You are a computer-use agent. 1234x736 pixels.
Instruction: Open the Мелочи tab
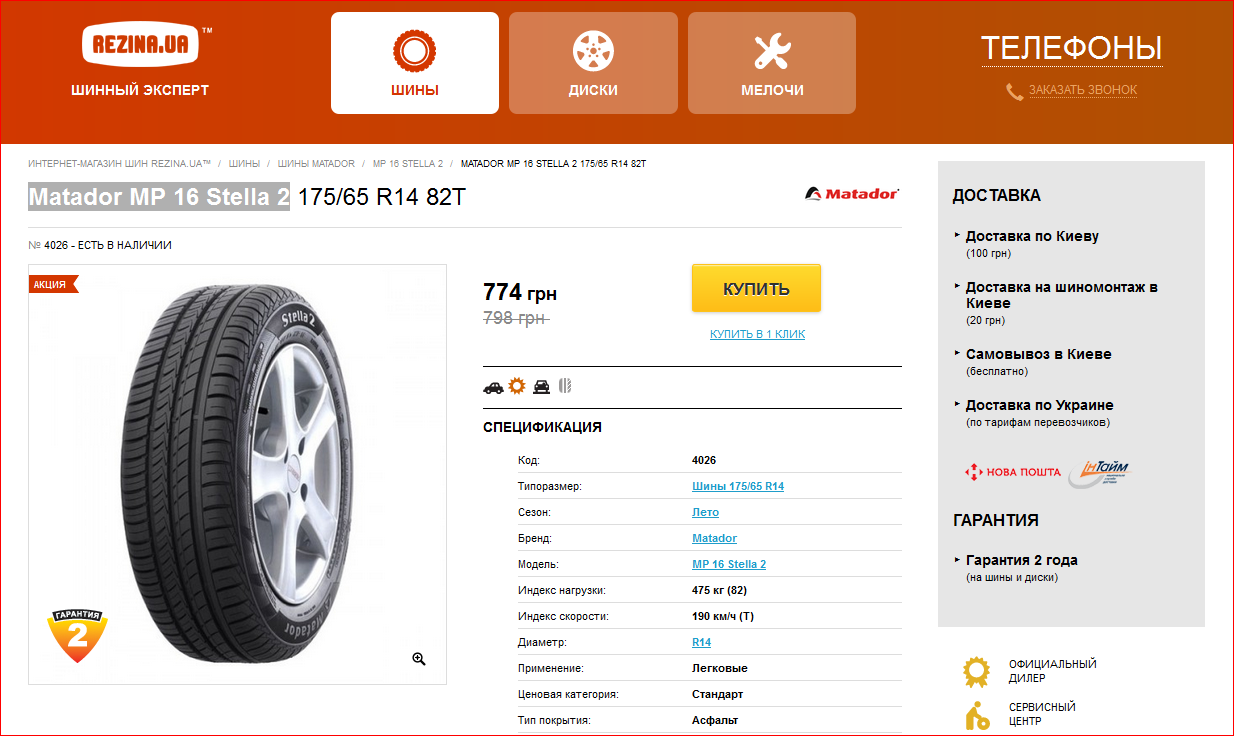click(772, 63)
